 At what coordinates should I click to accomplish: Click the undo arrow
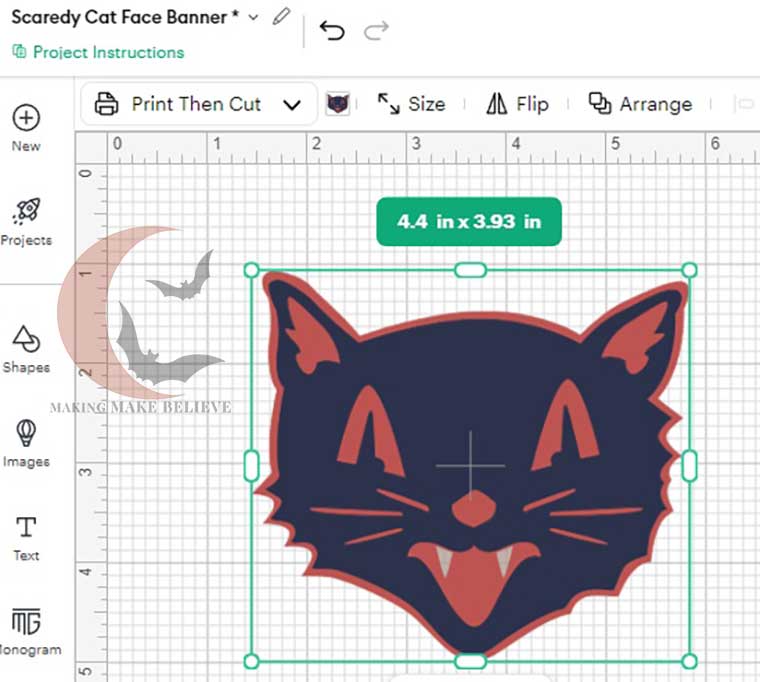[332, 31]
